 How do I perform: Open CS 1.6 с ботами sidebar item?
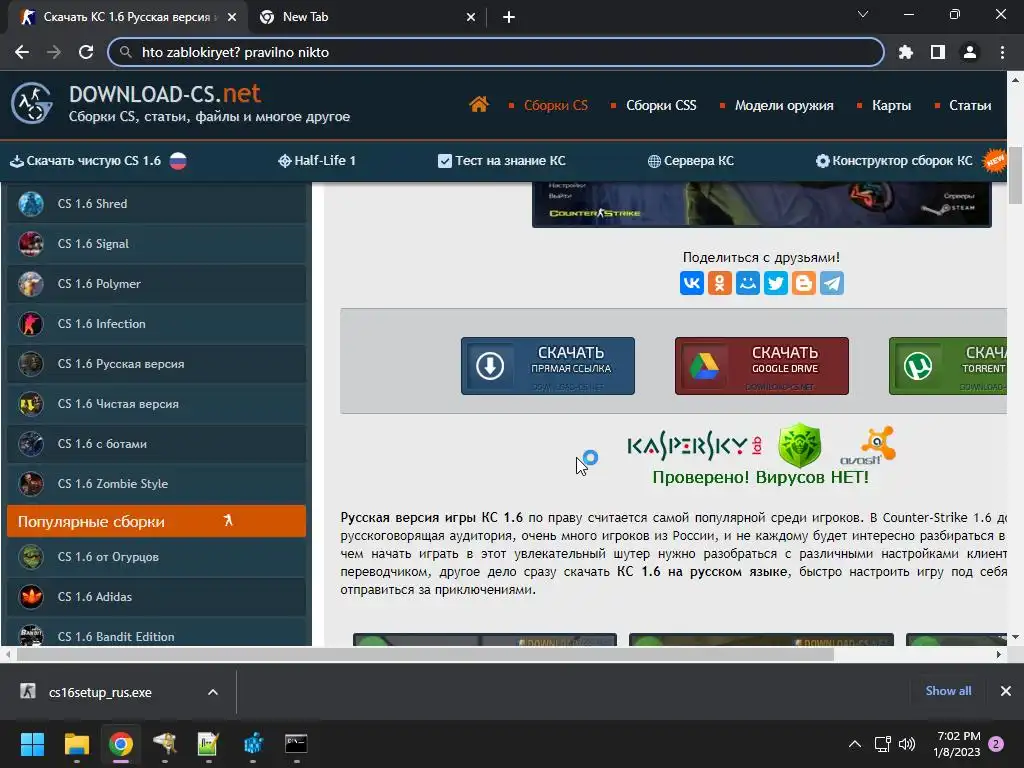[x=156, y=444]
